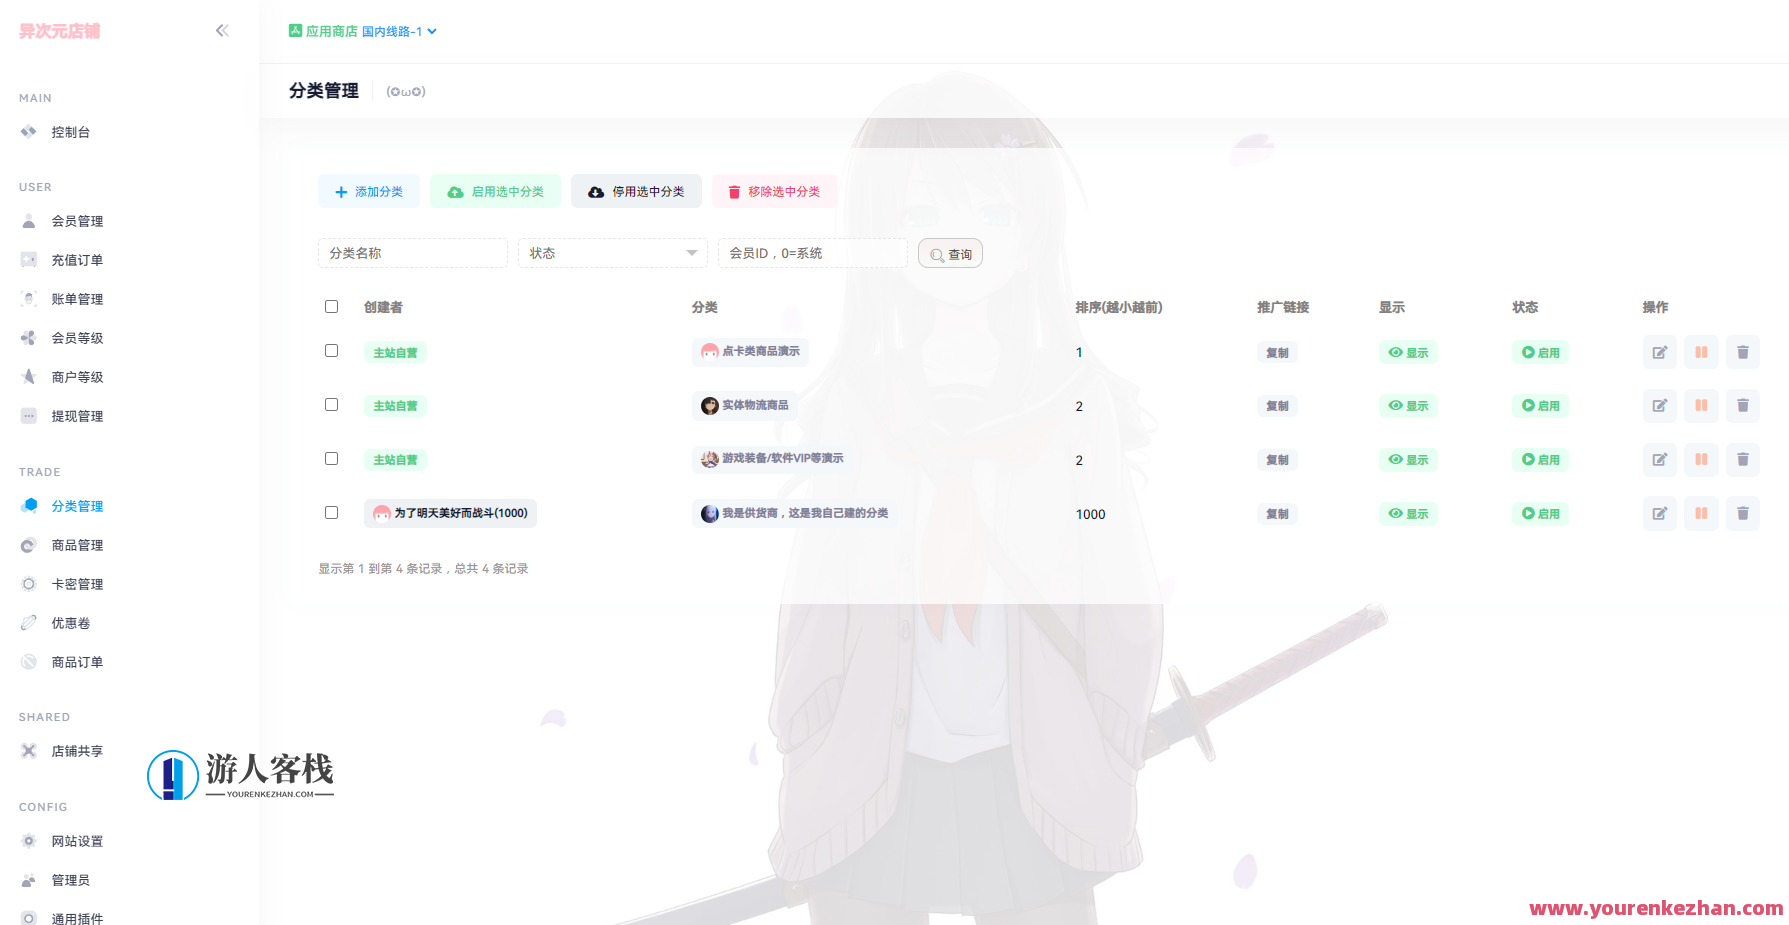Click inside the 分类名称 input field
The image size is (1789, 925).
[412, 253]
